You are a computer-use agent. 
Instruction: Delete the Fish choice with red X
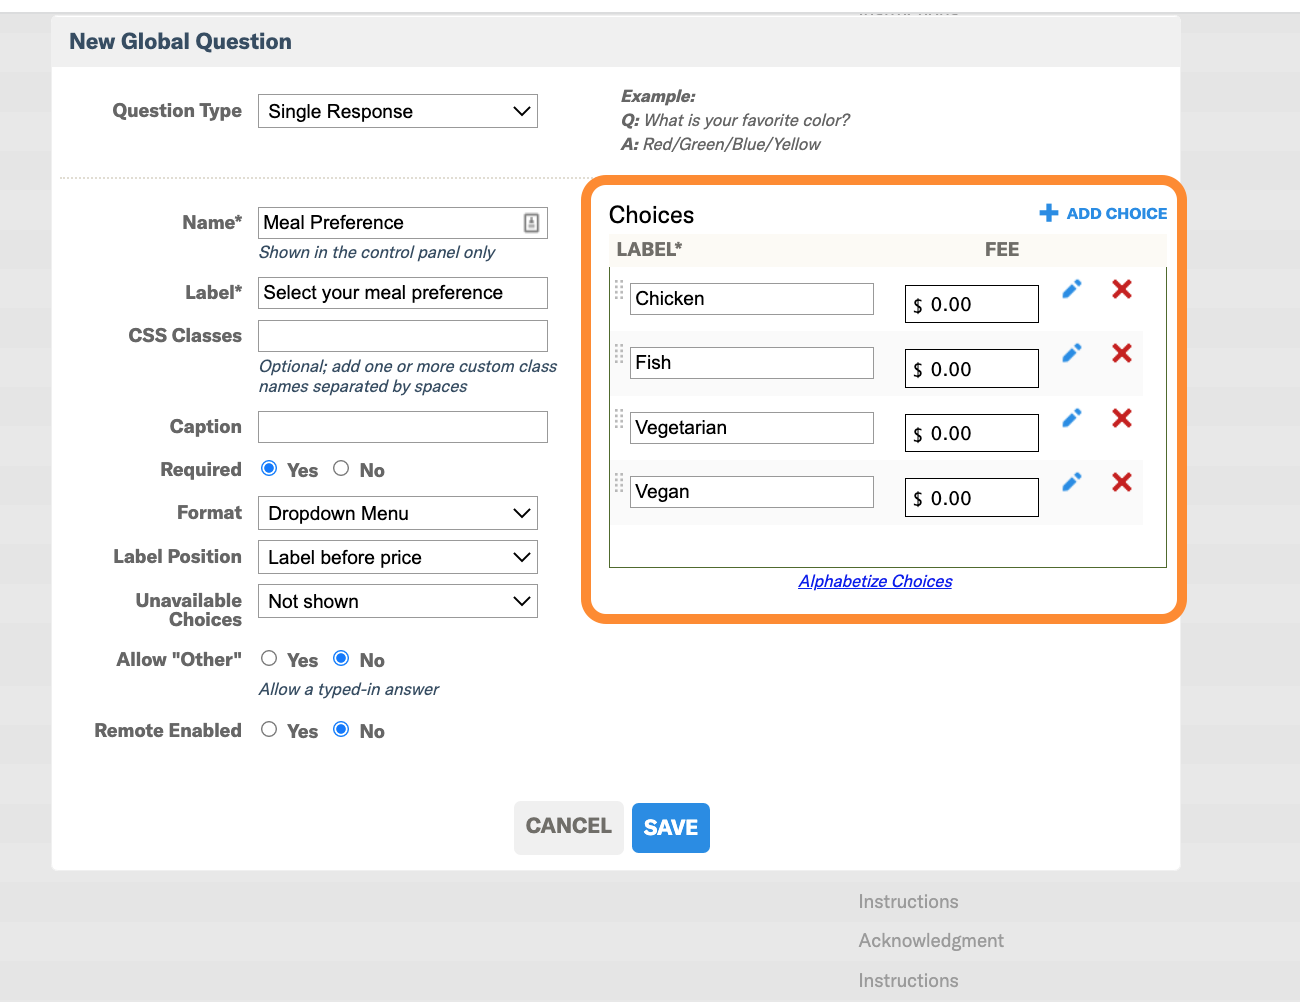1122,353
